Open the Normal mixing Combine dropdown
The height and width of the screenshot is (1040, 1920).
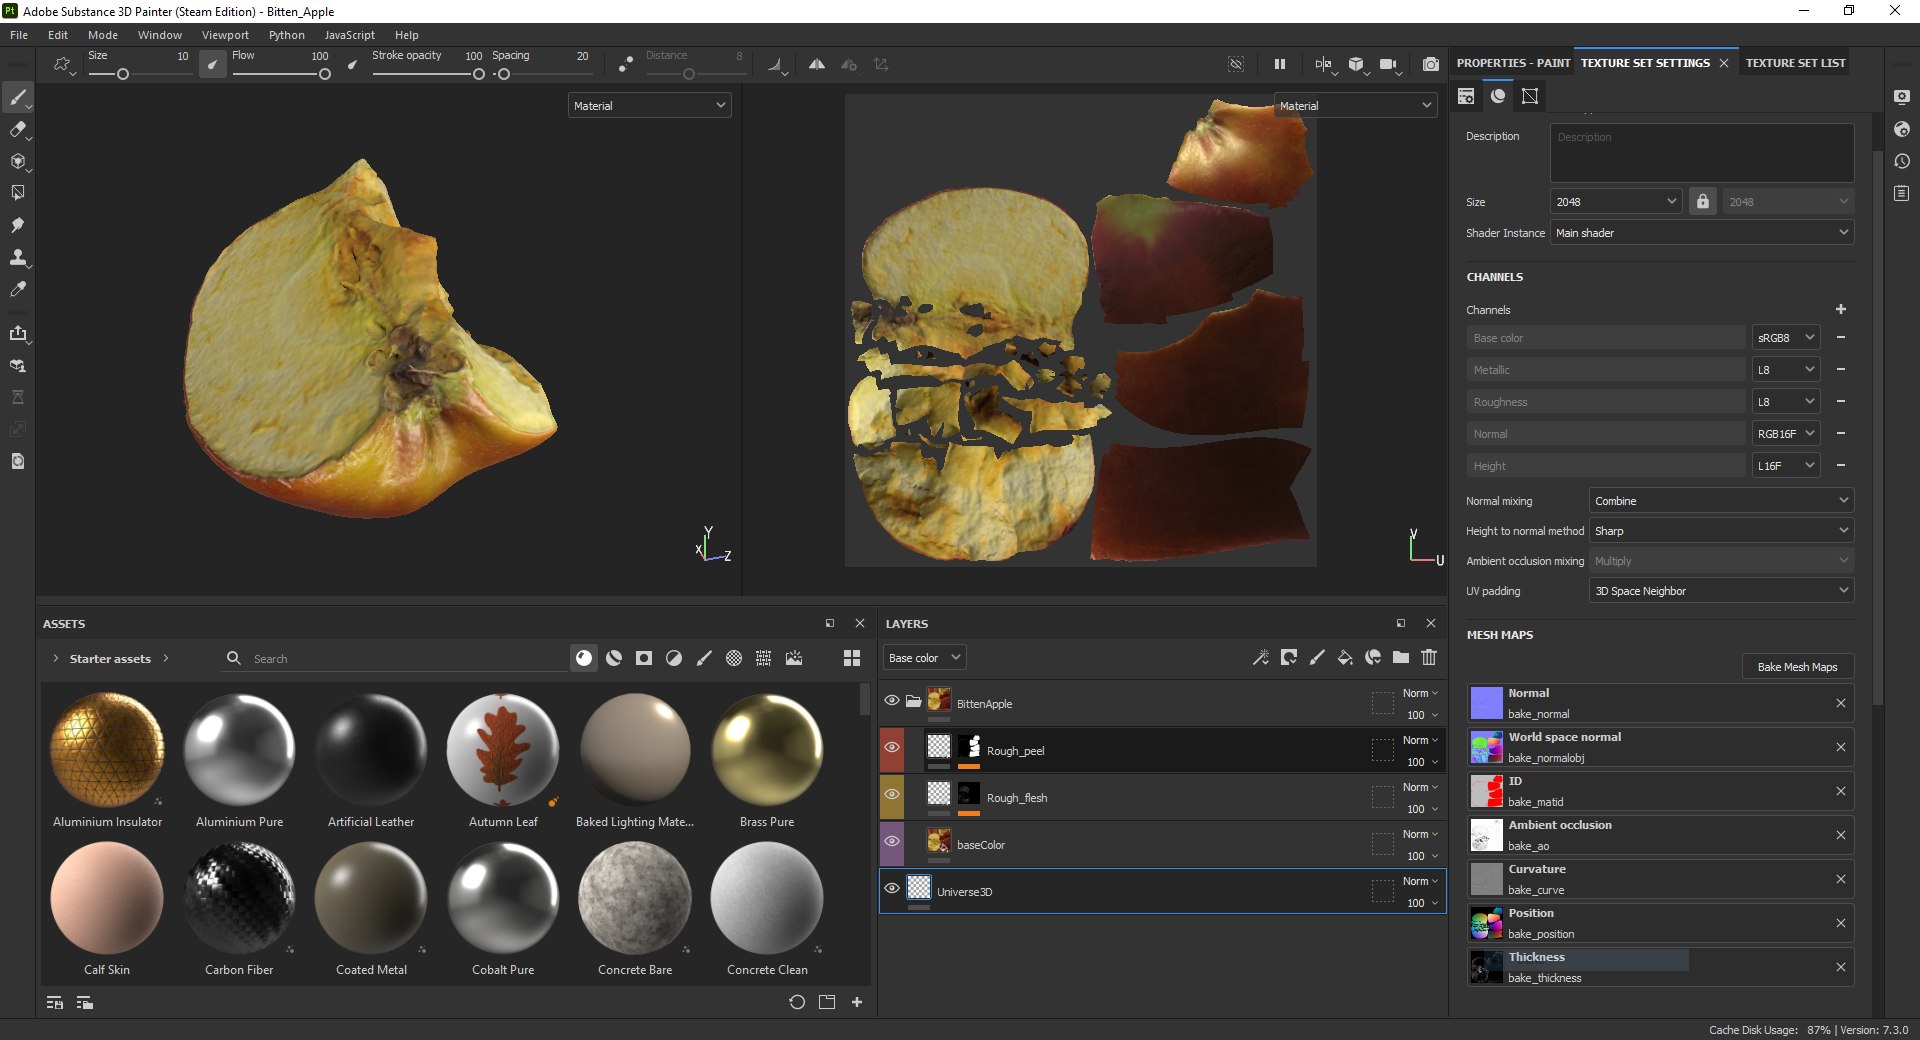click(x=1721, y=501)
